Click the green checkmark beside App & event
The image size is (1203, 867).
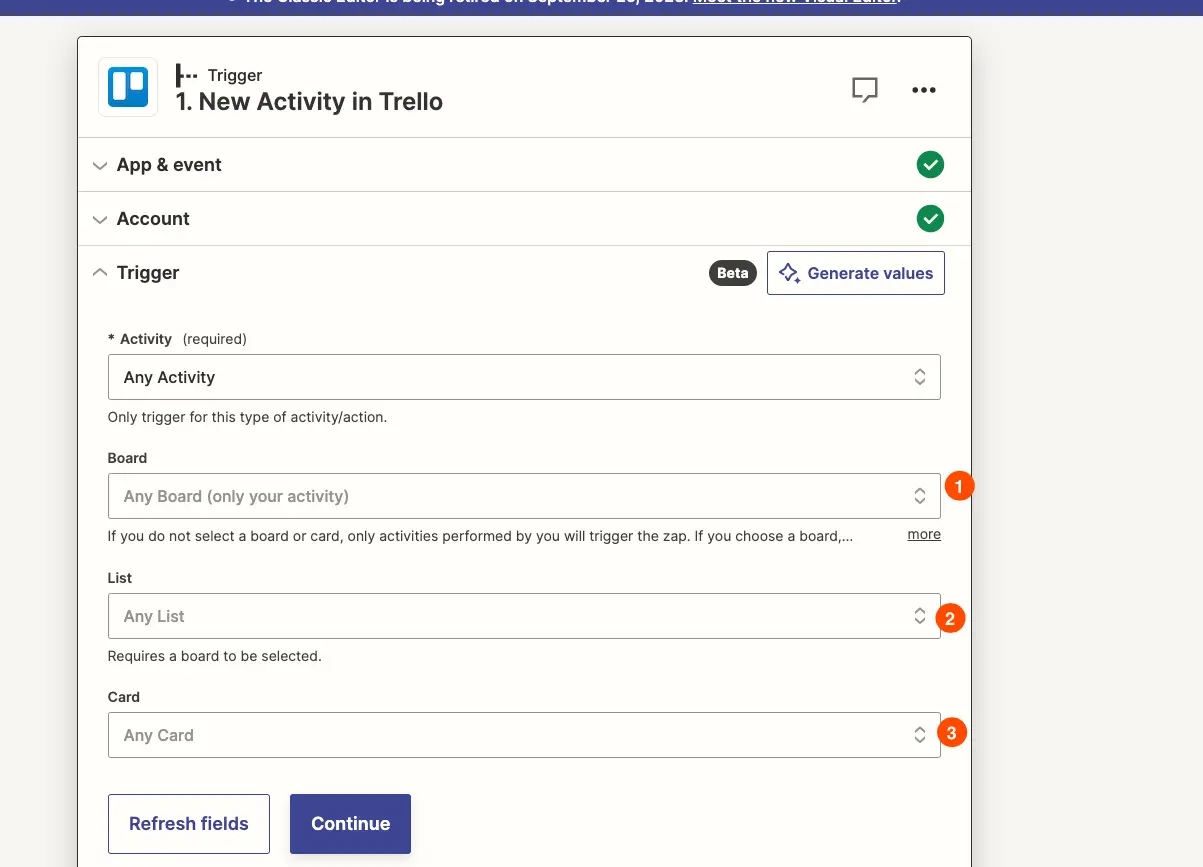[930, 165]
